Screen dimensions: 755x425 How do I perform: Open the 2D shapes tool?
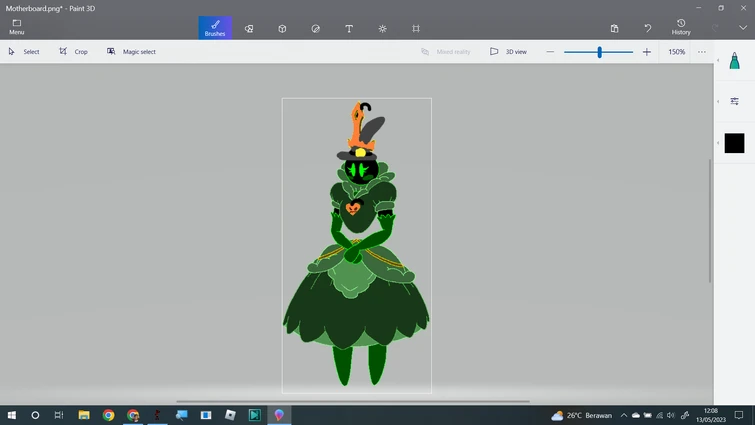pos(249,29)
